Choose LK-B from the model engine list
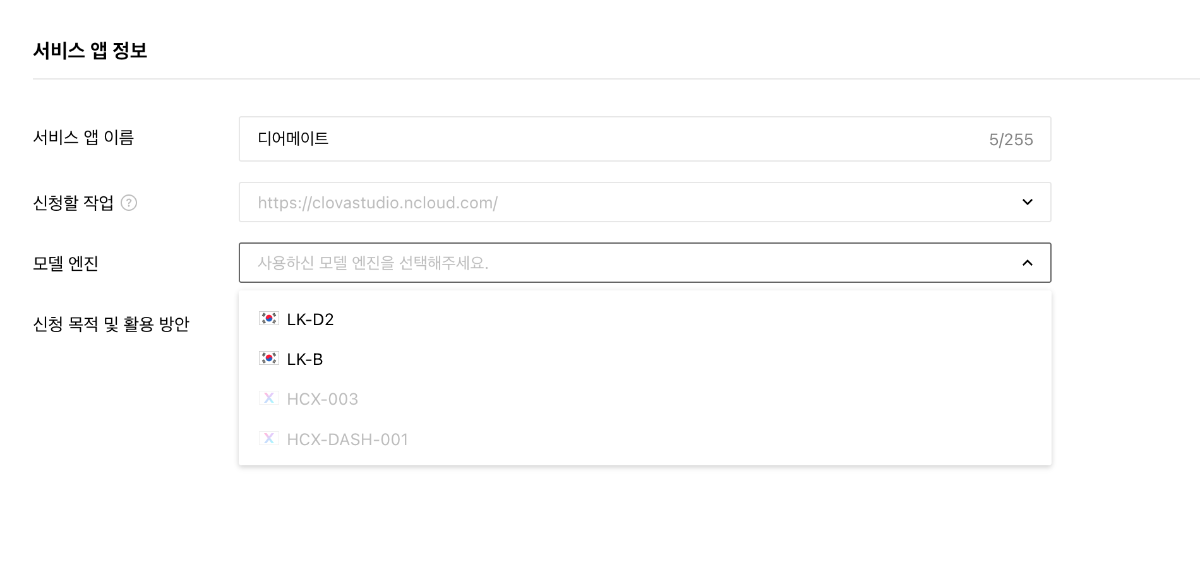Screen dimensions: 1200x572 click(645, 359)
